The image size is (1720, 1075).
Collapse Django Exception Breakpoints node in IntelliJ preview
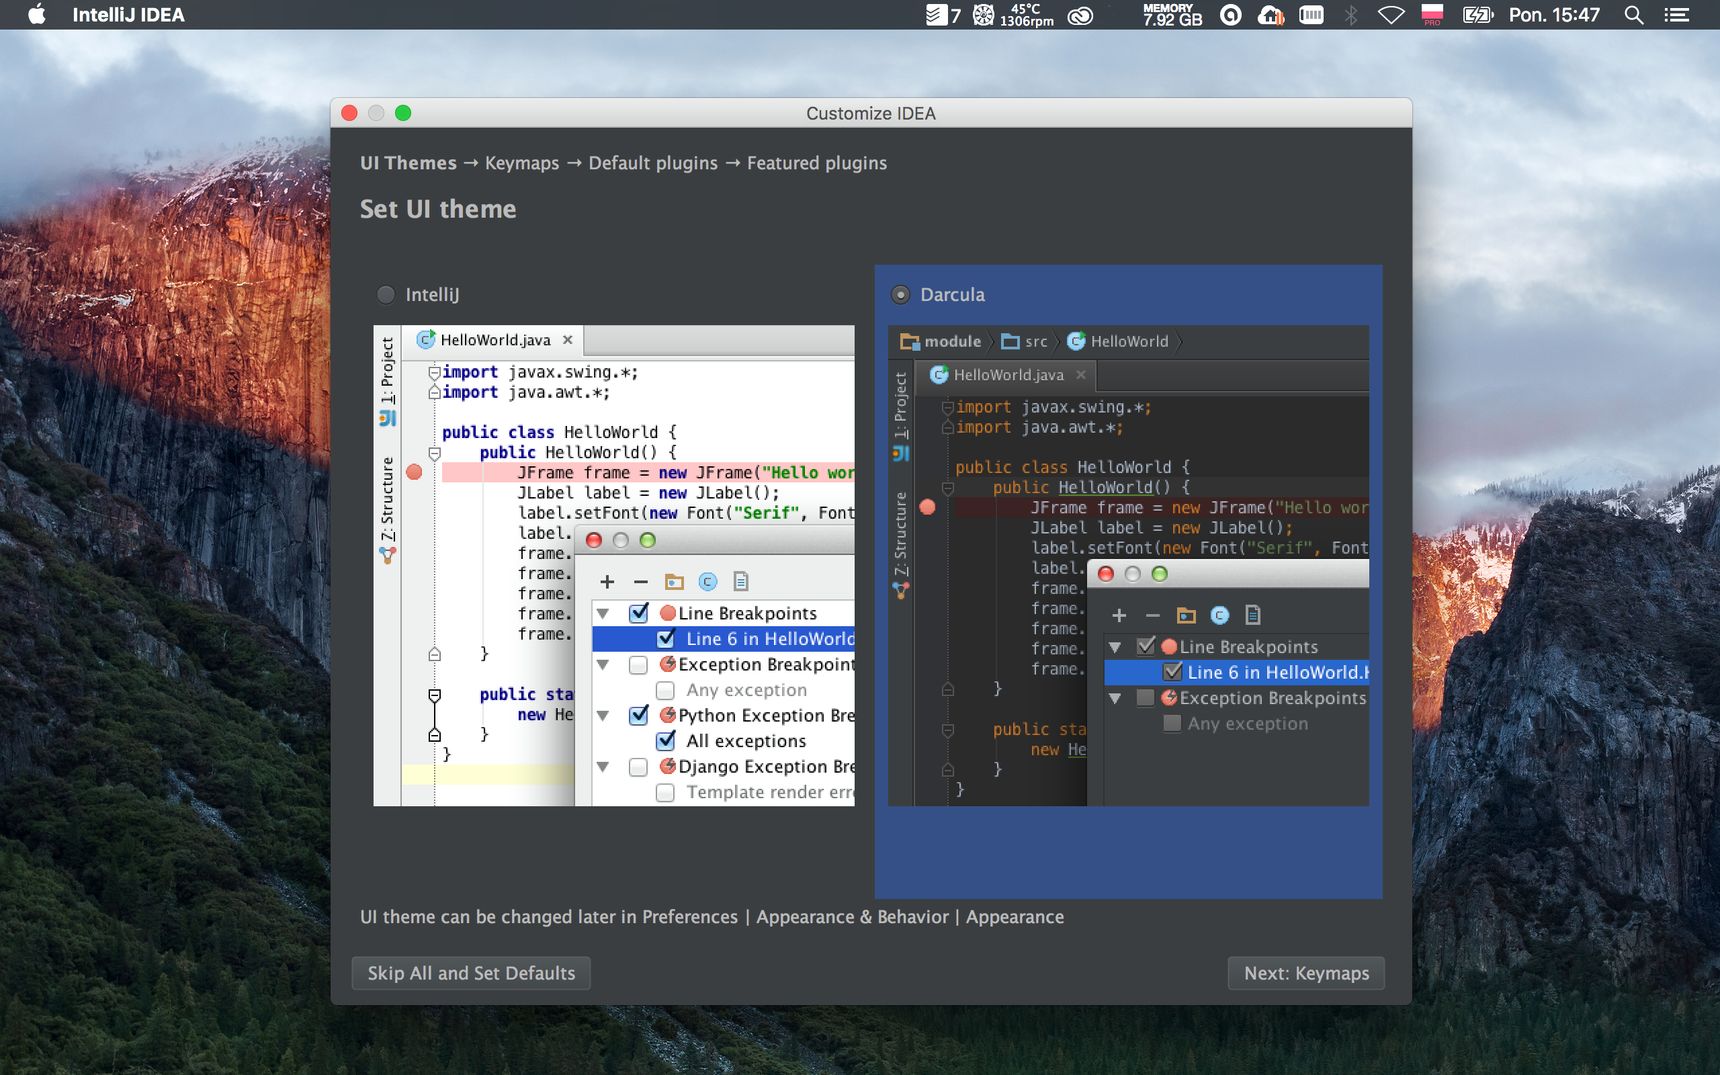603,767
